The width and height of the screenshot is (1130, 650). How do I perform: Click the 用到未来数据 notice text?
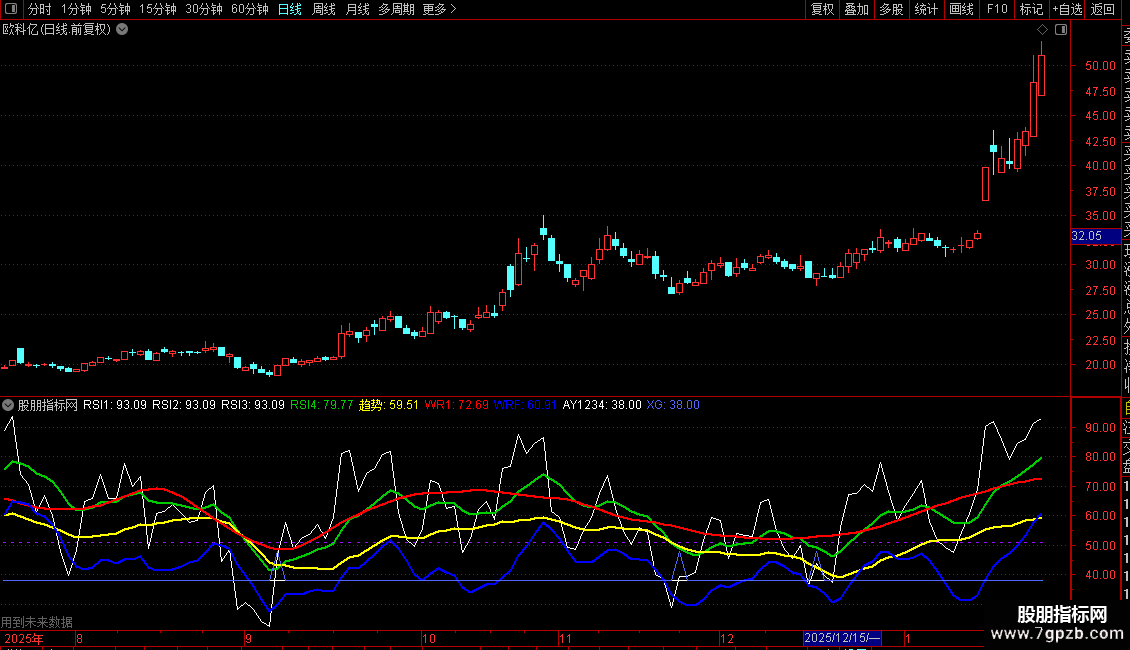click(x=37, y=622)
